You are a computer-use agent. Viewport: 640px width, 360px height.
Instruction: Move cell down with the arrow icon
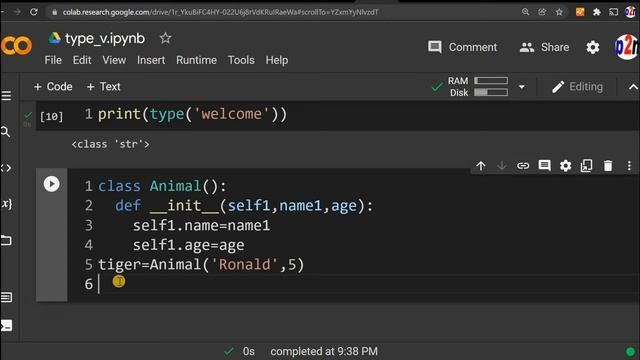coord(502,166)
